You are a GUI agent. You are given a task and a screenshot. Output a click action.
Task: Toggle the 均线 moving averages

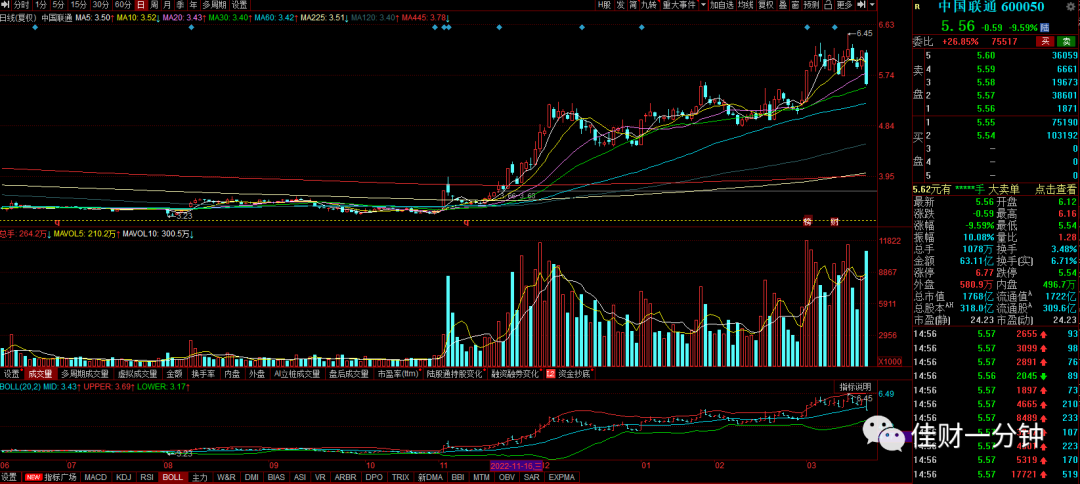point(745,5)
